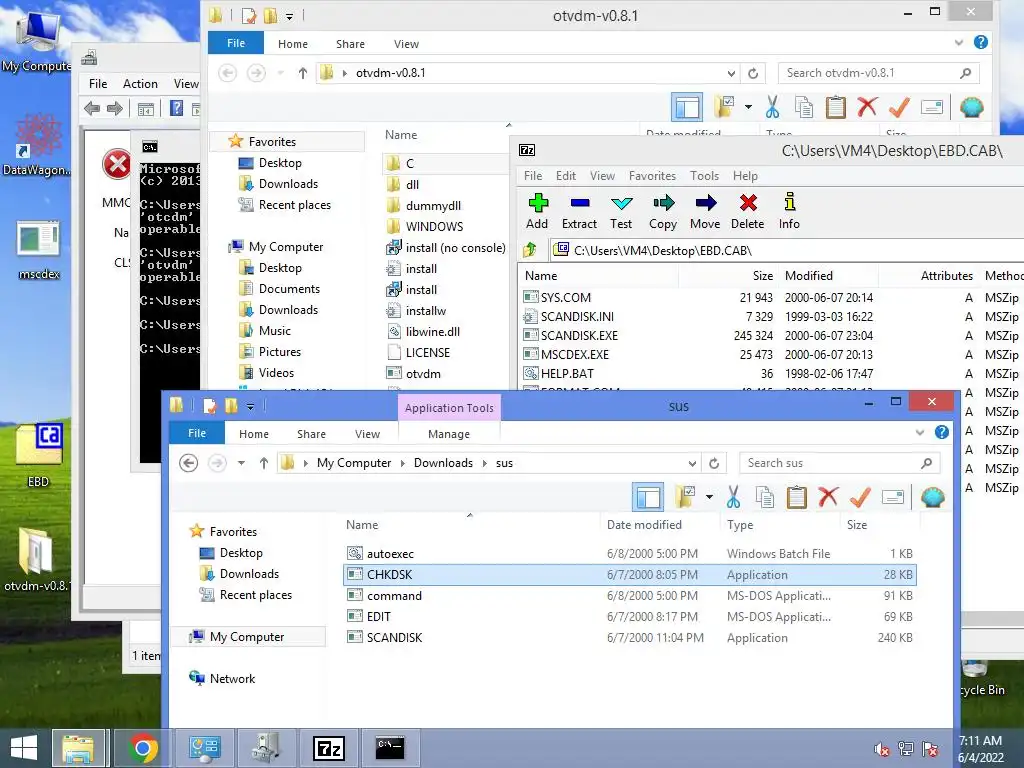
Task: Click the back button in sus window
Action: [x=189, y=463]
